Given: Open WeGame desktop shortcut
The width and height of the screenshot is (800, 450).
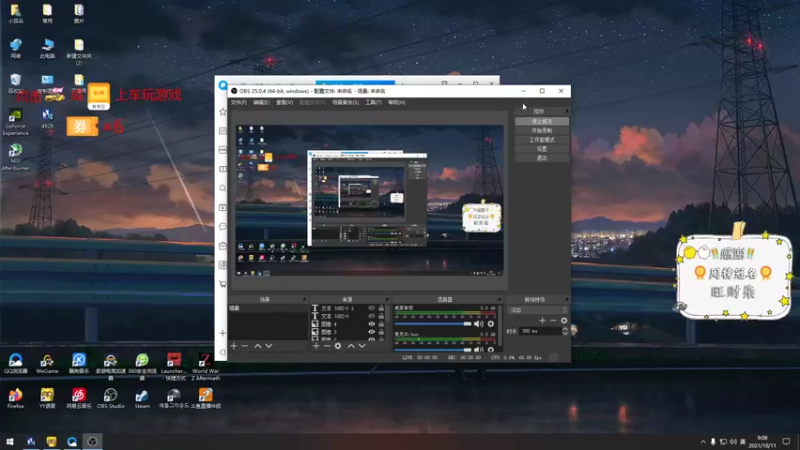Looking at the screenshot, I should click(47, 364).
